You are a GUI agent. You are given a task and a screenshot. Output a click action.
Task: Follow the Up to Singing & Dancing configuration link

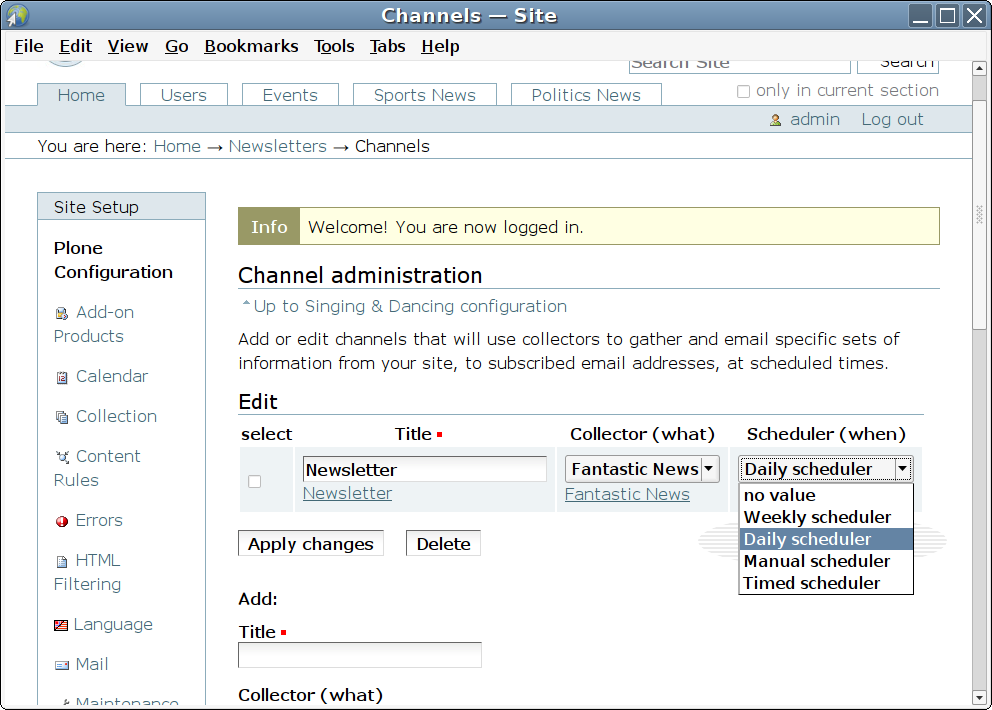click(x=409, y=306)
